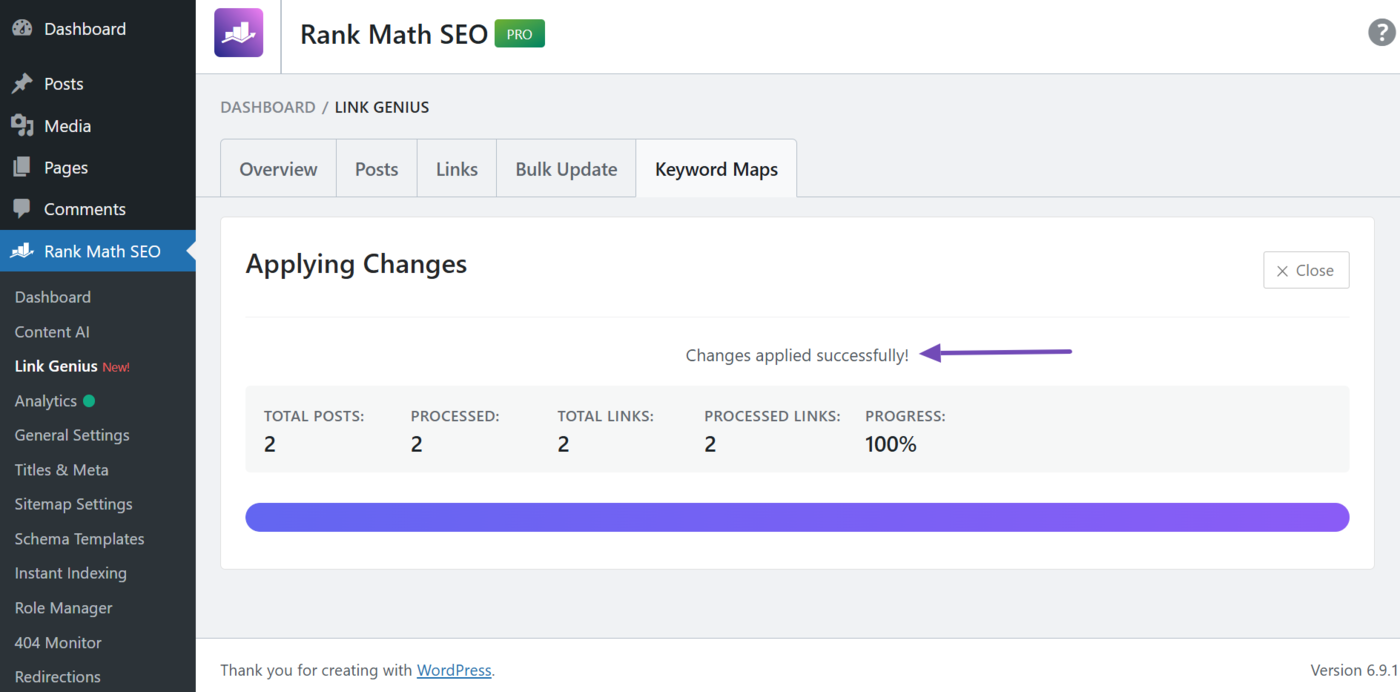Click the TOTAL POSTS value
The height and width of the screenshot is (692, 1400).
pos(270,444)
